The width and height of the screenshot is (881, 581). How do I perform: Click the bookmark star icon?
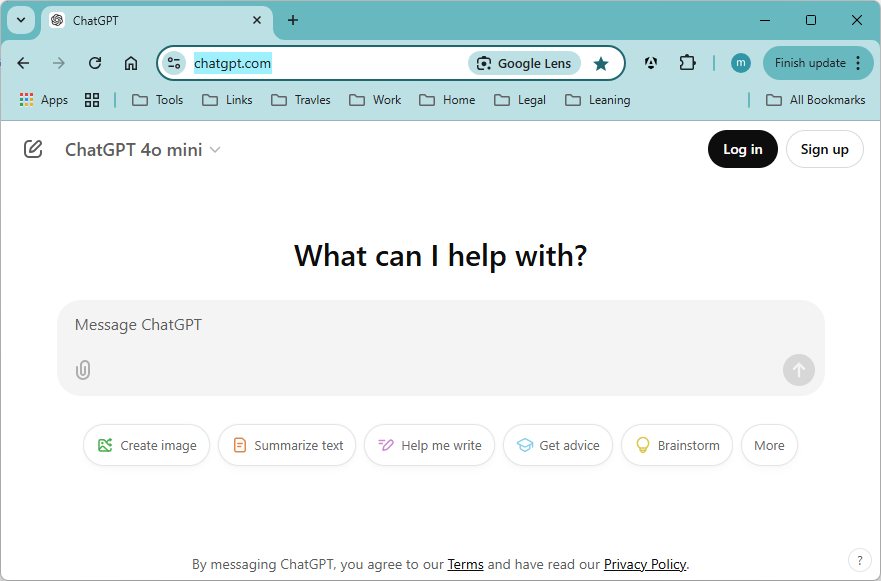click(601, 63)
